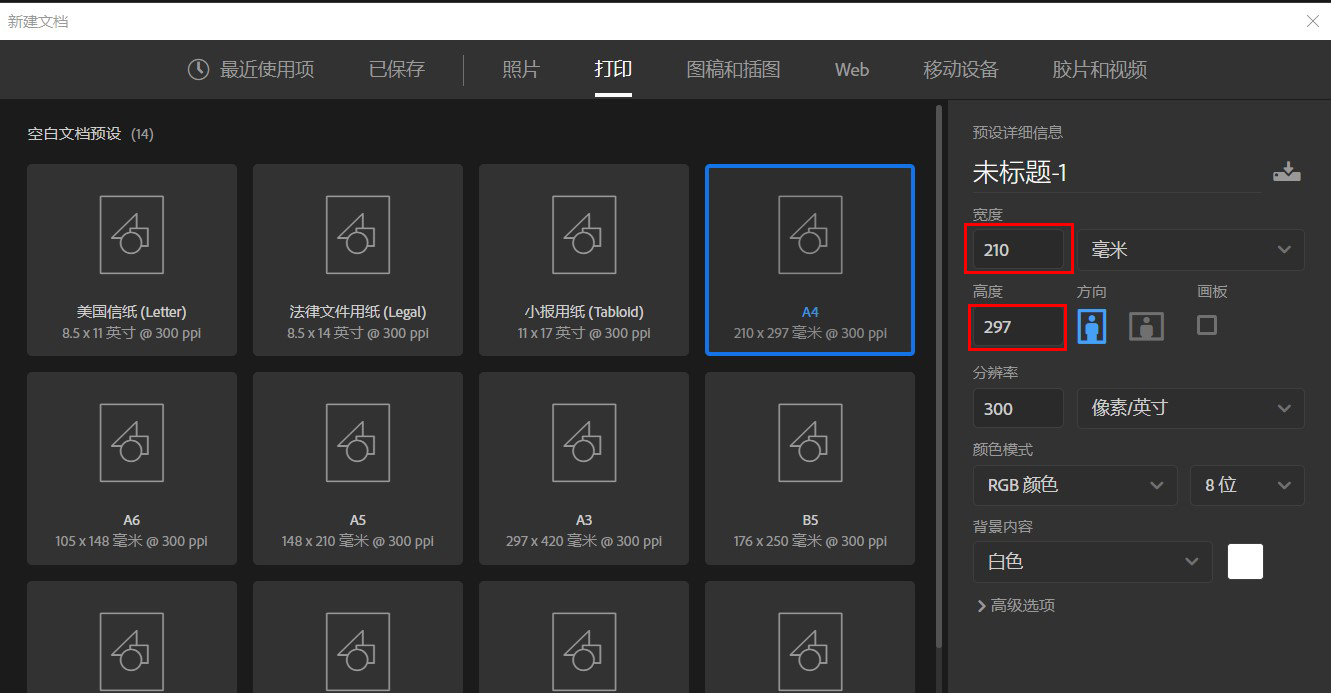Select the A4 preset thumbnail
1331x693 pixels.
click(809, 259)
